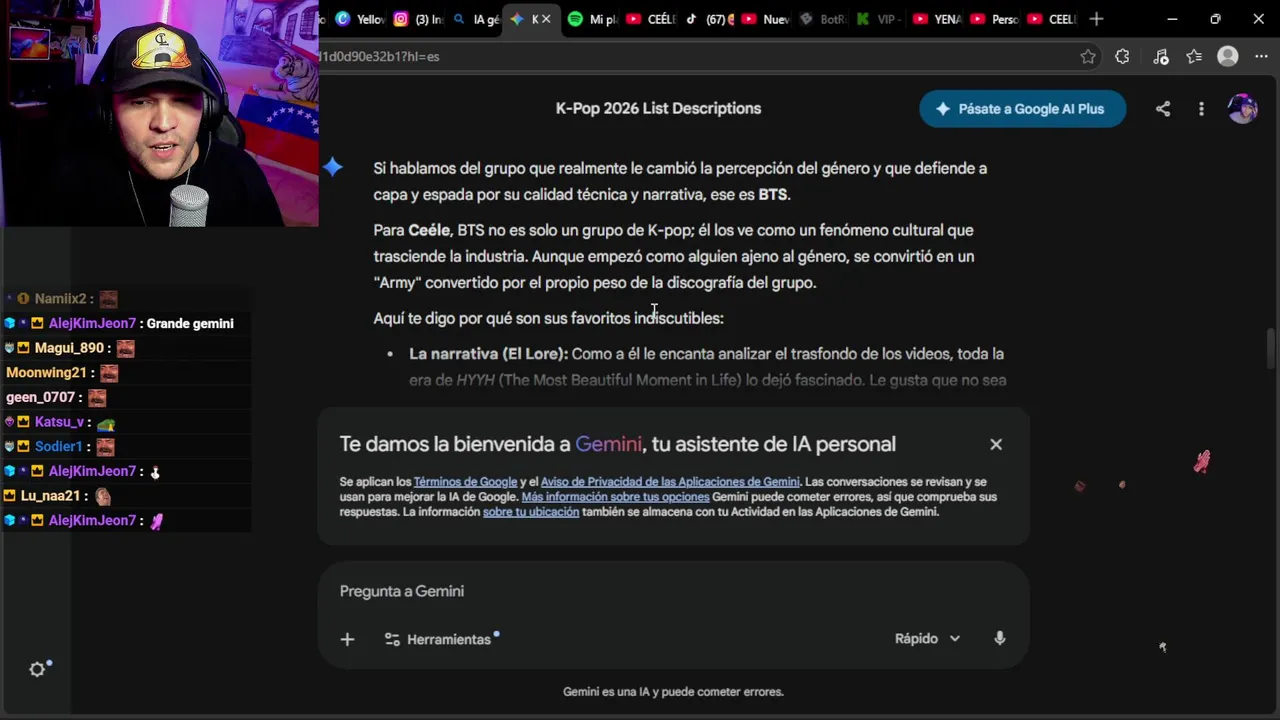This screenshot has width=1280, height=720.
Task: Click La narrativa (El Lore) bullet heading
Action: [x=489, y=354]
